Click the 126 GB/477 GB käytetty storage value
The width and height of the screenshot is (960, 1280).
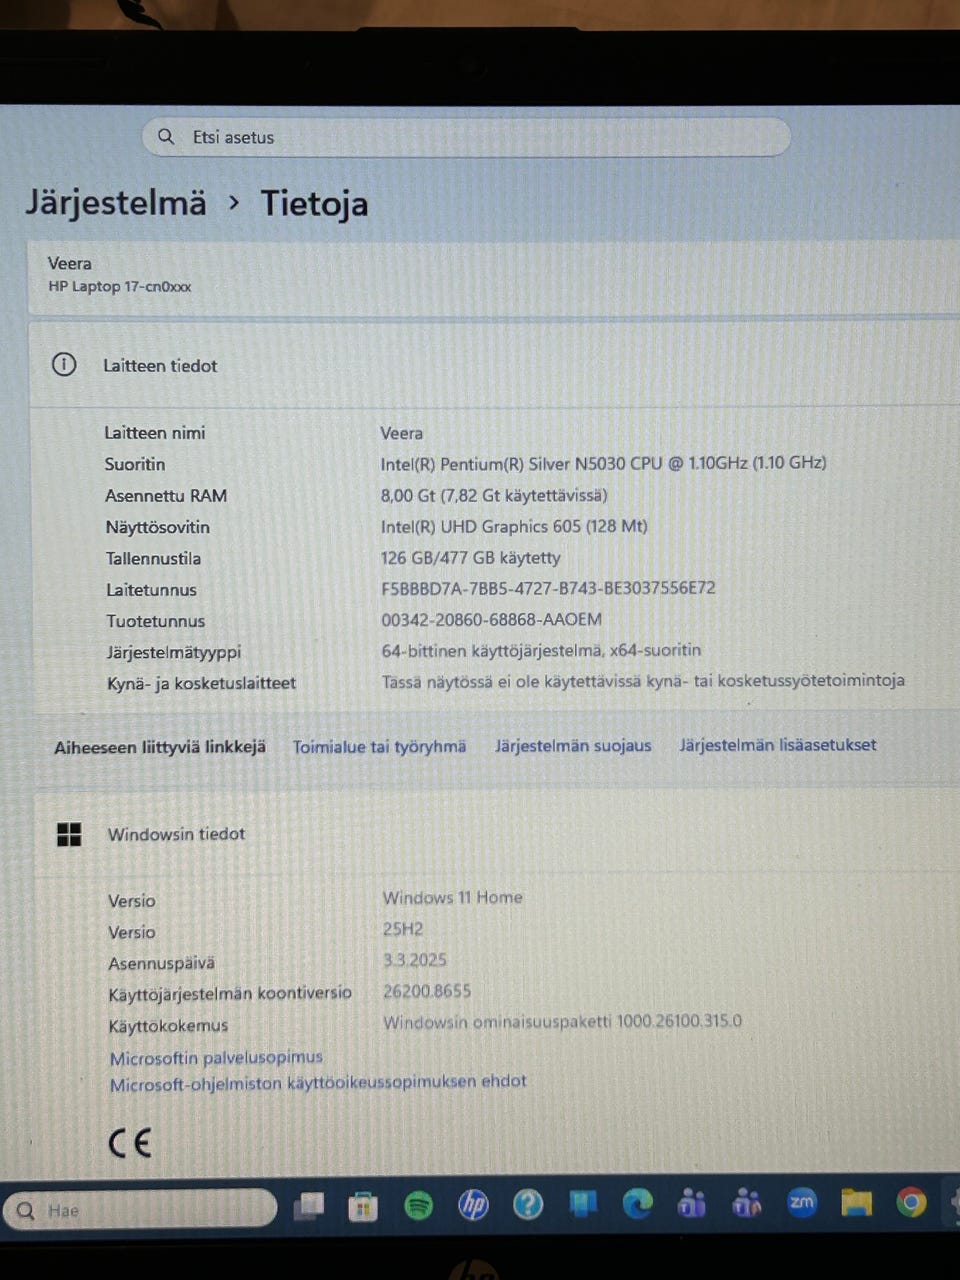(470, 557)
